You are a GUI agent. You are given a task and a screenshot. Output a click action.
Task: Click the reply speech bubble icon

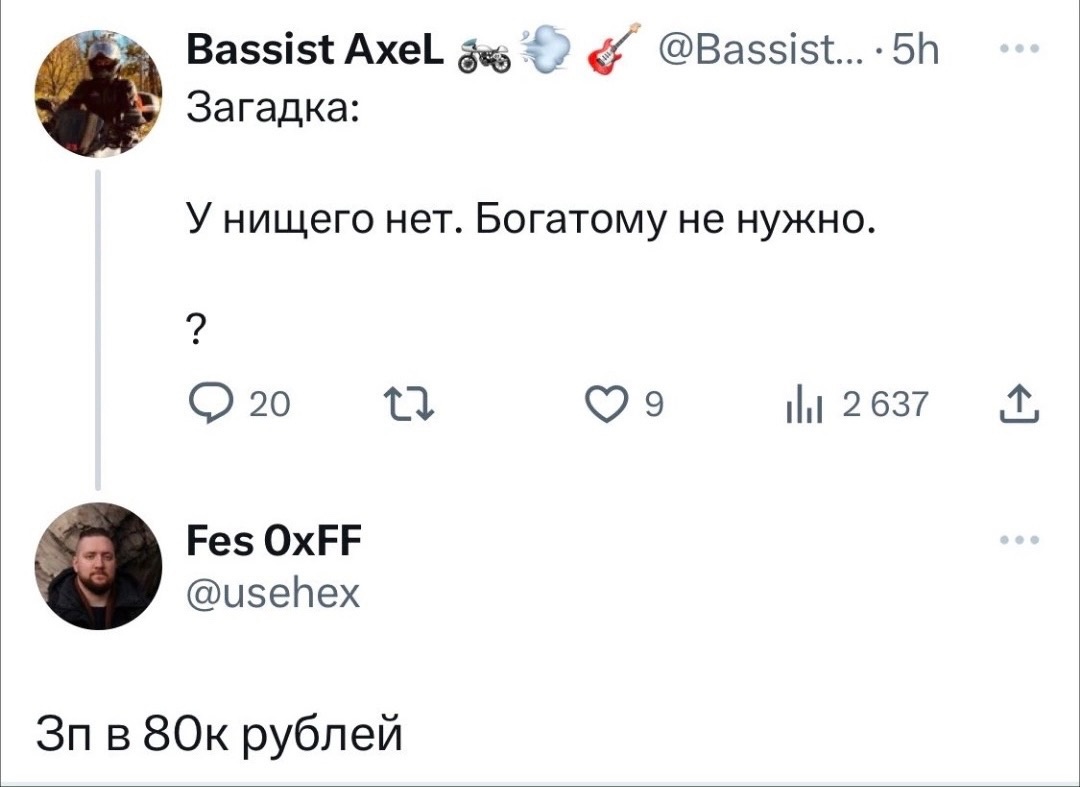click(208, 406)
